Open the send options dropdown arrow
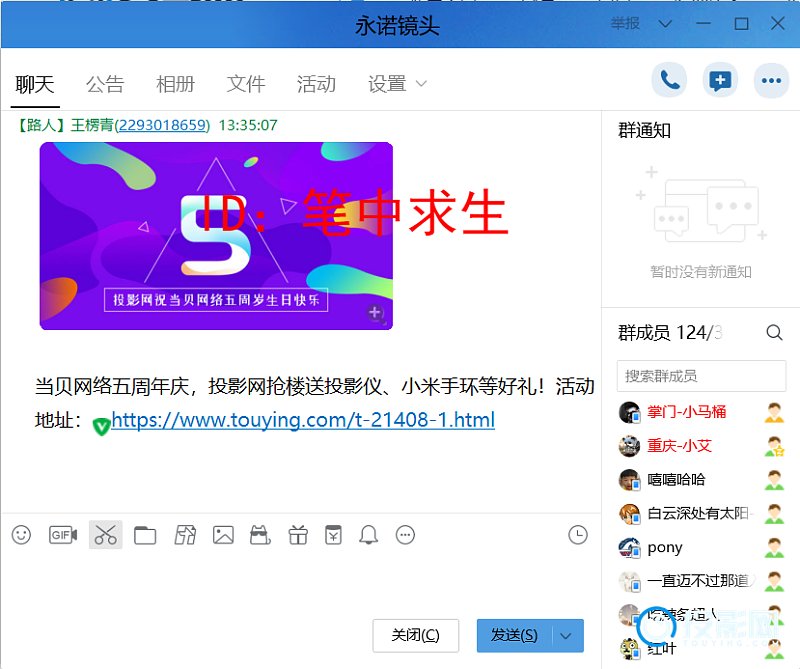This screenshot has height=669, width=800. tap(566, 636)
